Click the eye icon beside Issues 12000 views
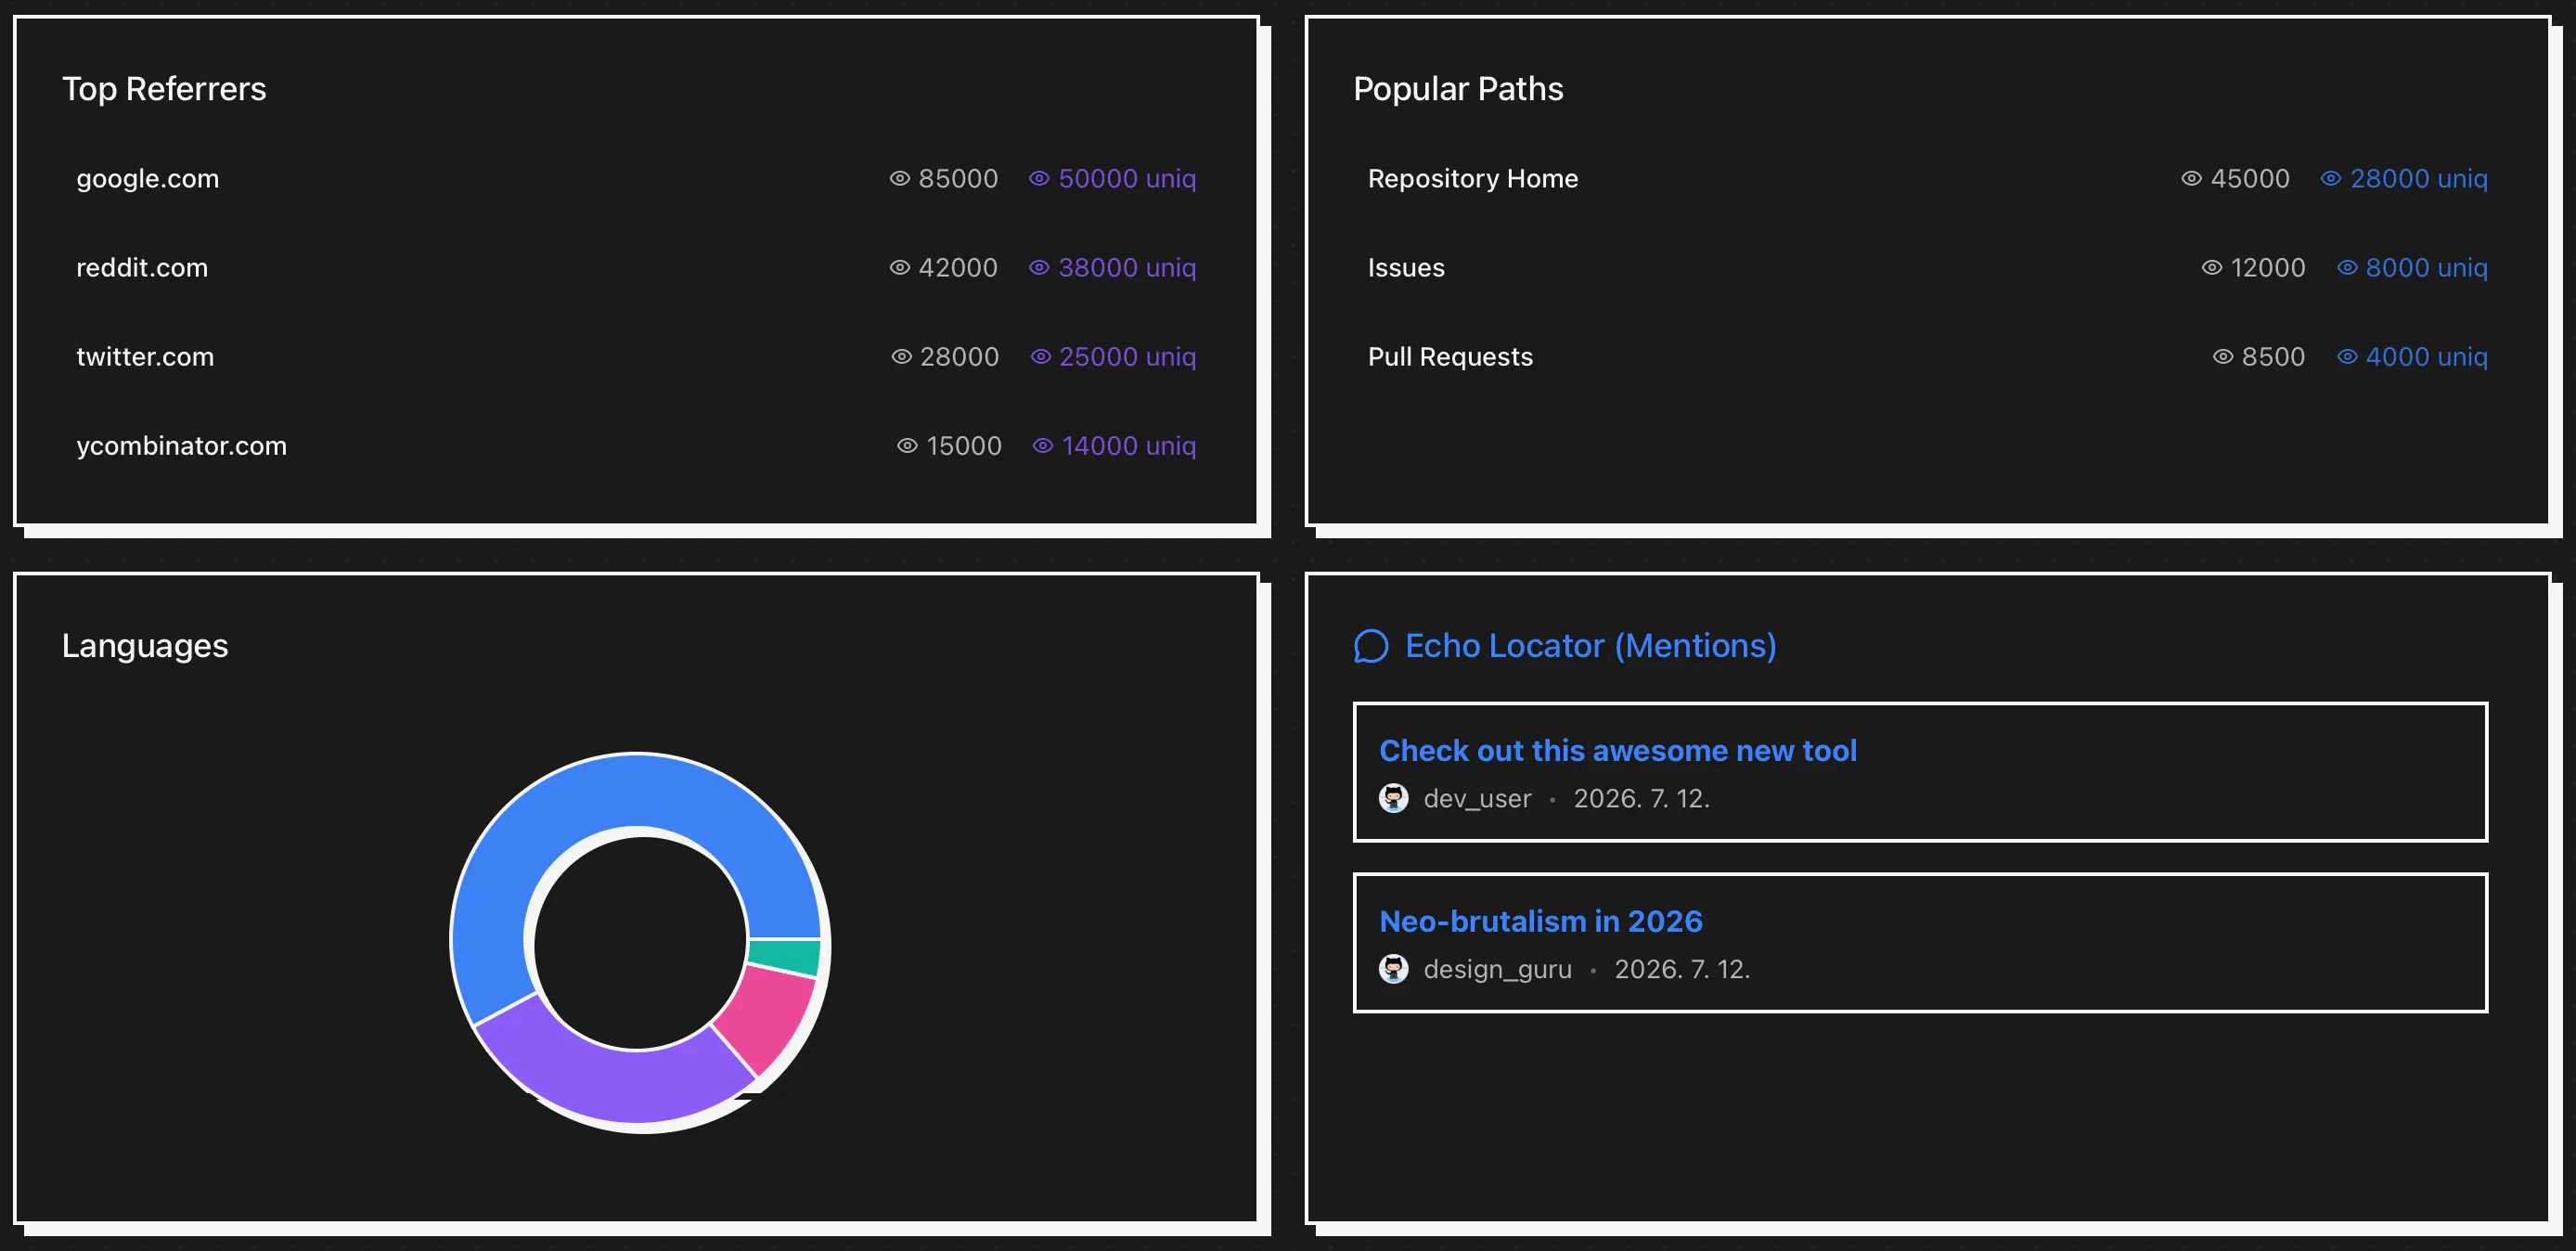Image resolution: width=2576 pixels, height=1251 pixels. click(2212, 267)
